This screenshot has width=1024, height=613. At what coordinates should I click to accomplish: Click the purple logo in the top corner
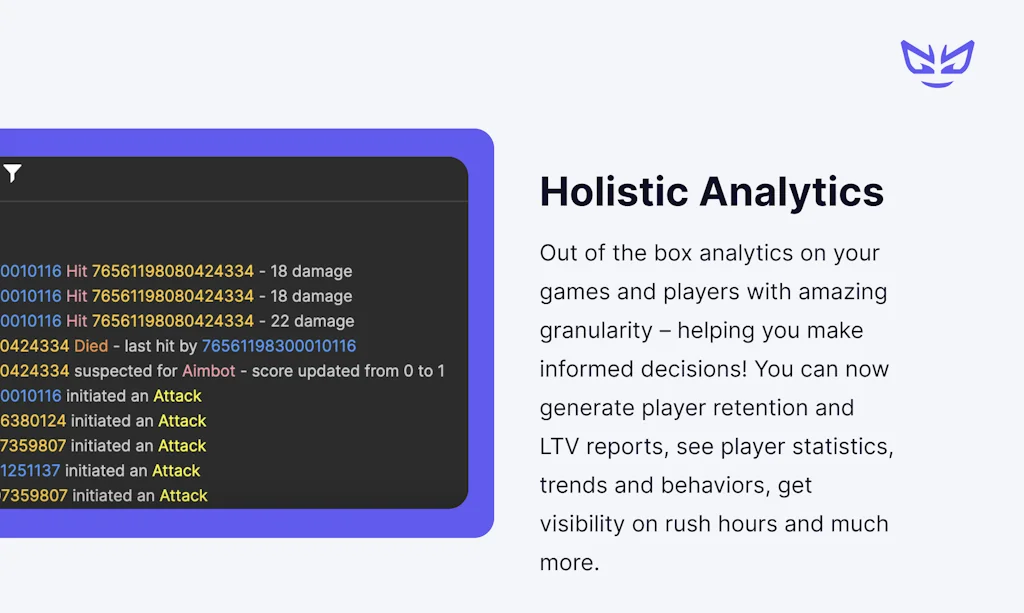[937, 63]
